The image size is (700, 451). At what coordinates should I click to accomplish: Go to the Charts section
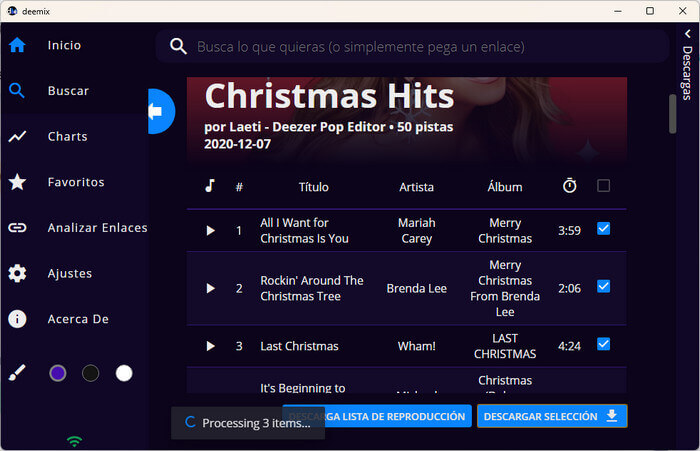75,137
